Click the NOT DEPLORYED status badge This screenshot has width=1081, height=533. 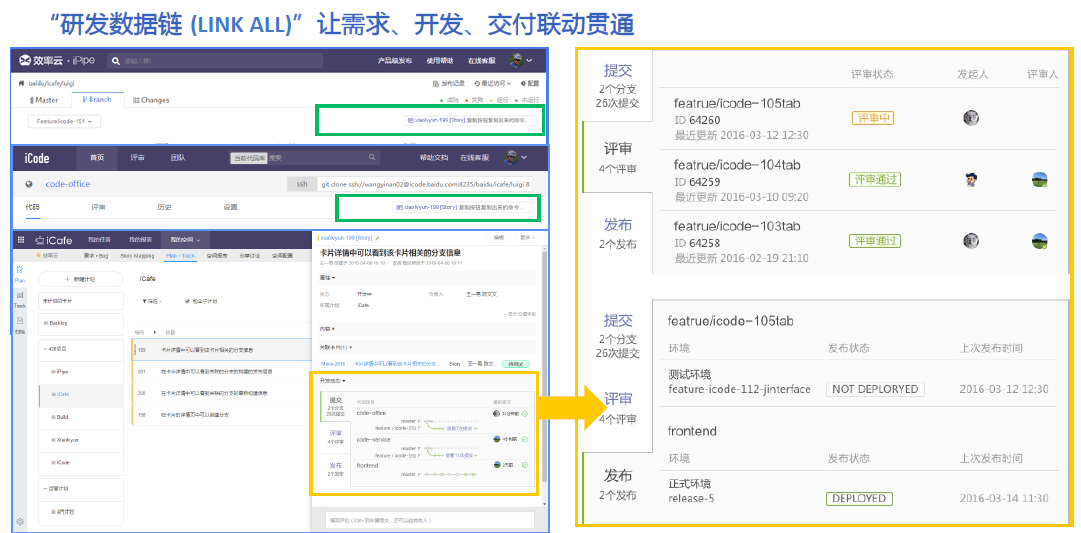click(x=876, y=389)
